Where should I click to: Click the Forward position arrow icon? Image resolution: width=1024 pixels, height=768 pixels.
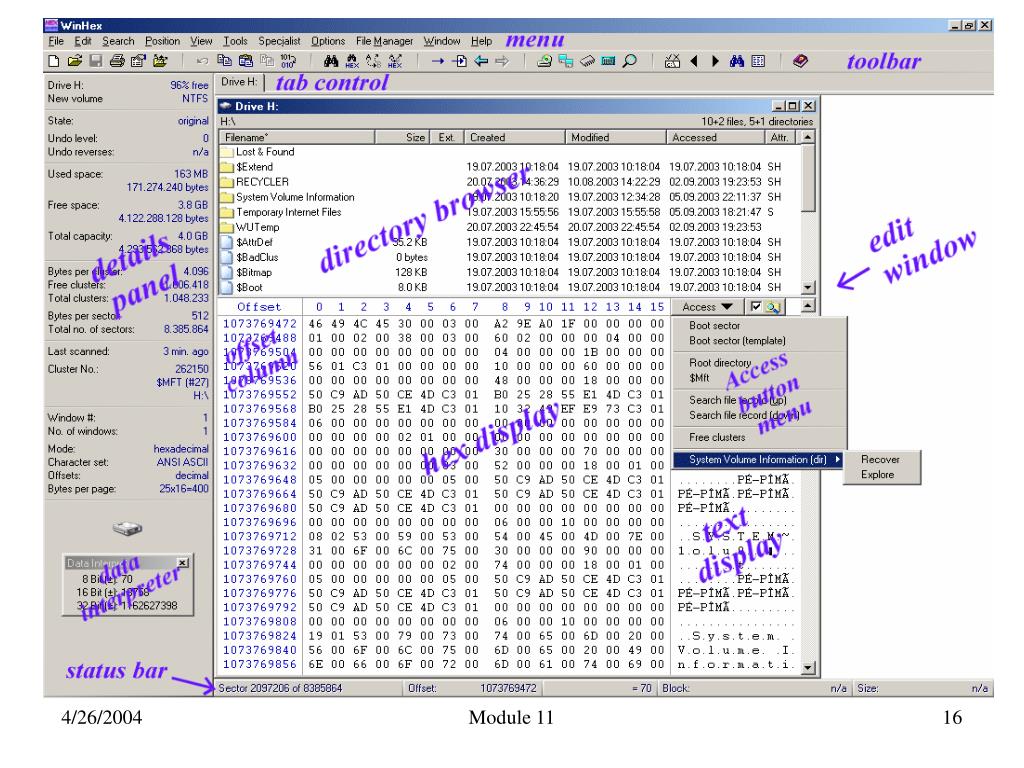[502, 61]
